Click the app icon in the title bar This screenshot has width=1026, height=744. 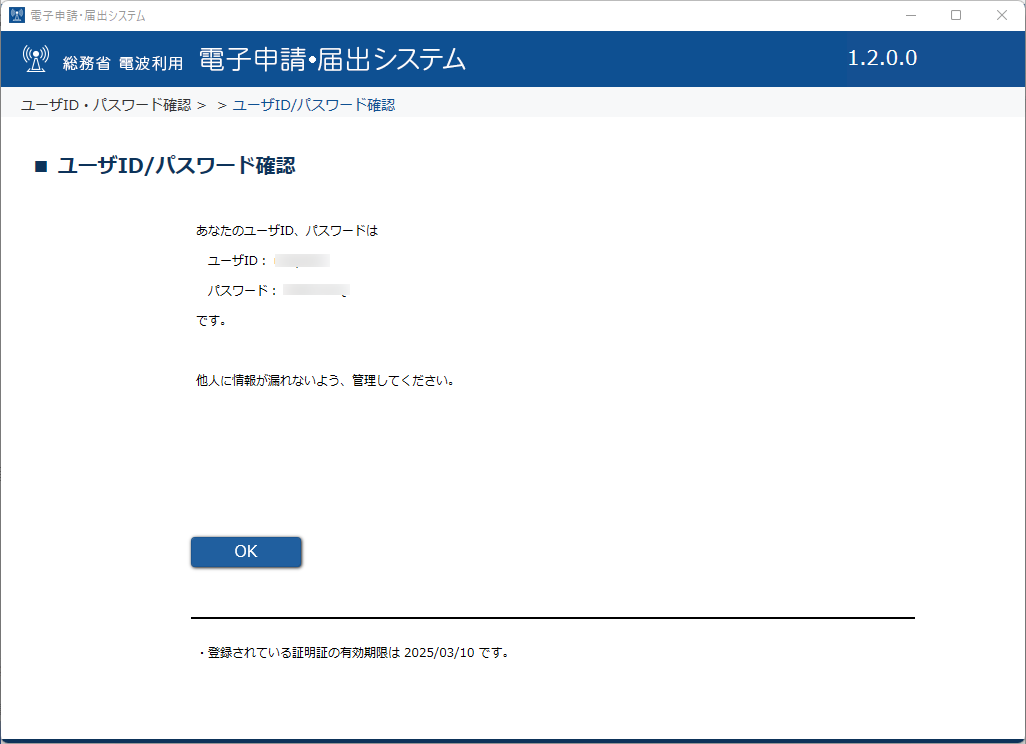point(16,15)
